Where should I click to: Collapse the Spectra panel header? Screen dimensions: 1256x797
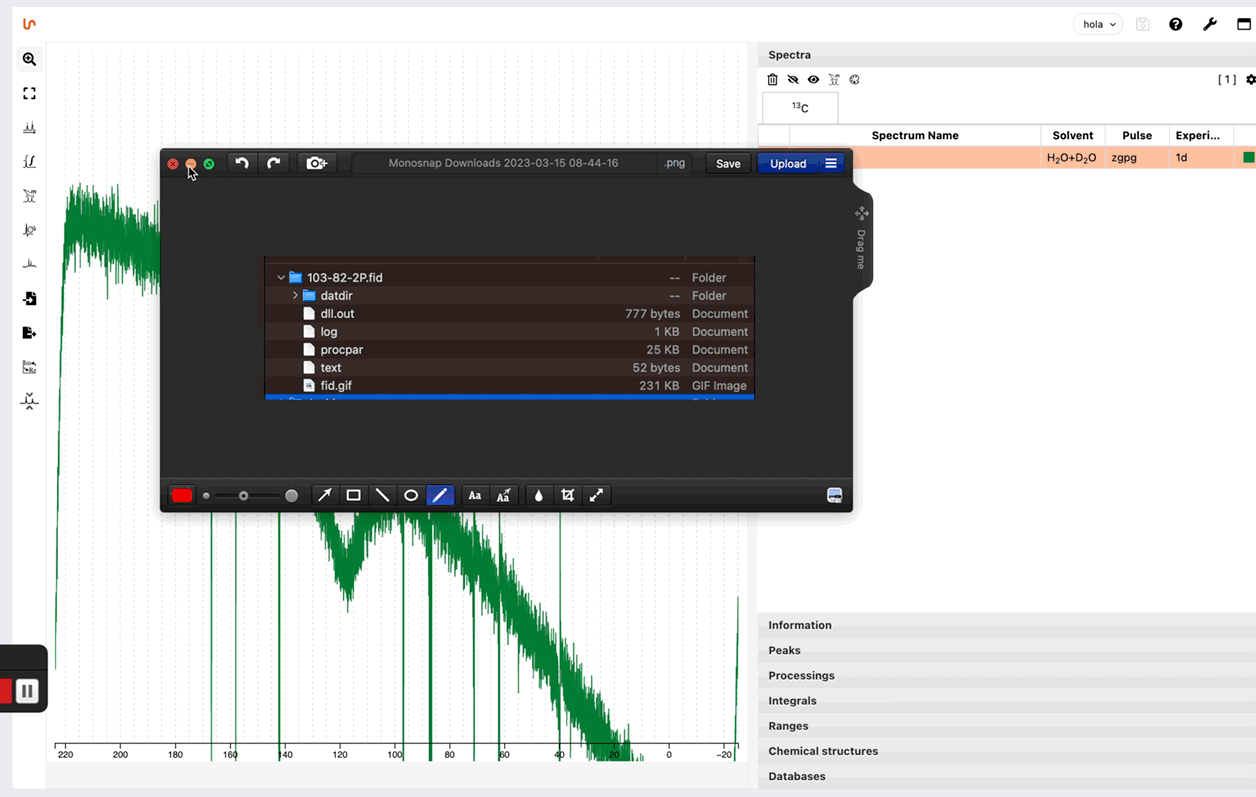(1007, 55)
